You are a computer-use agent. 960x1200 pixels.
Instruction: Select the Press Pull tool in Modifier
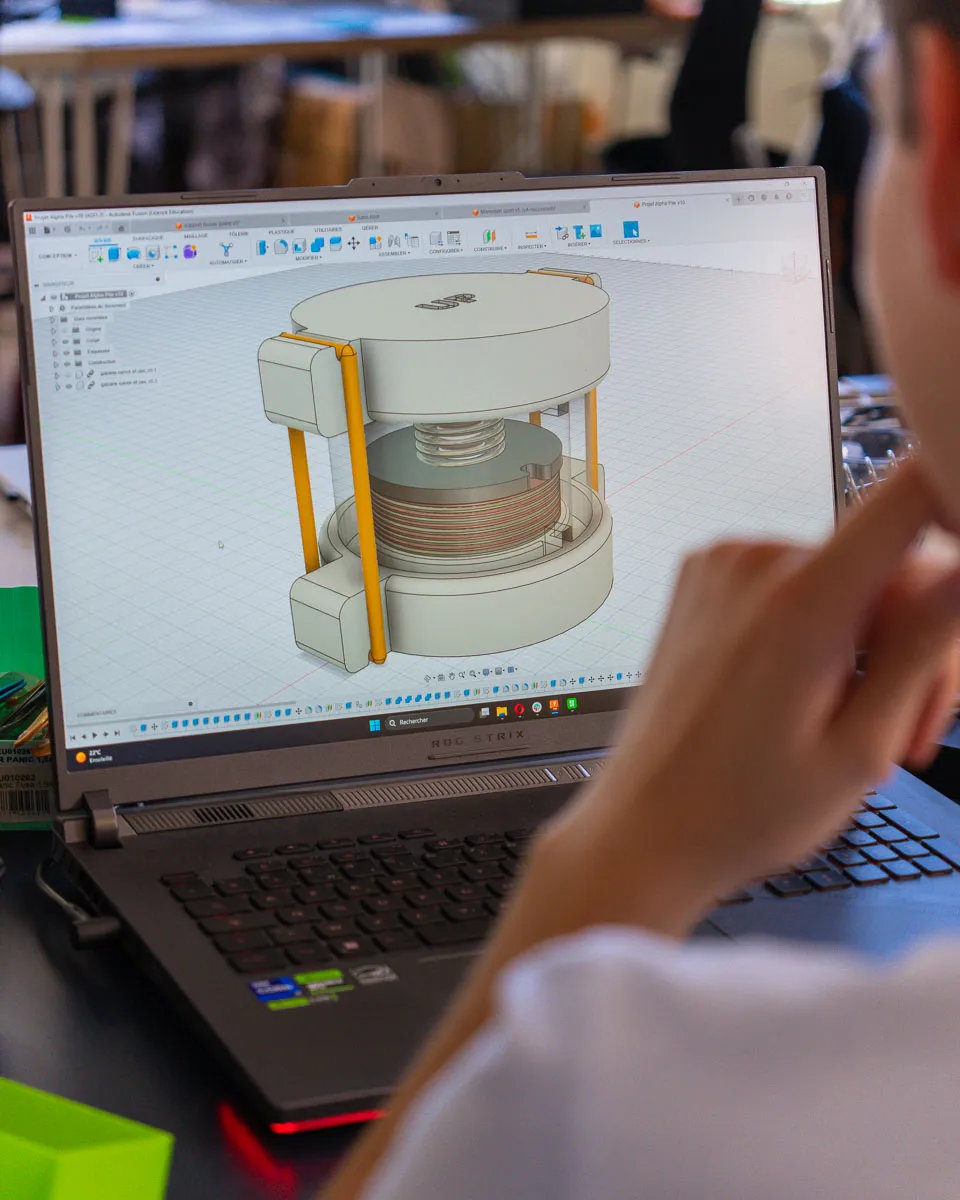tap(263, 247)
